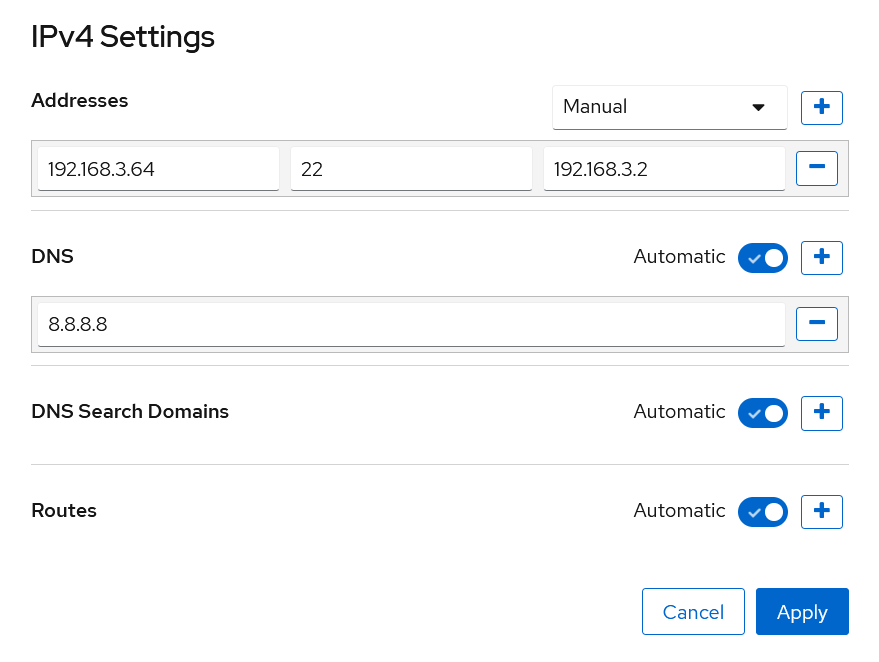Add a new route with plus icon
Viewport: 879px width, 662px height.
(x=821, y=512)
